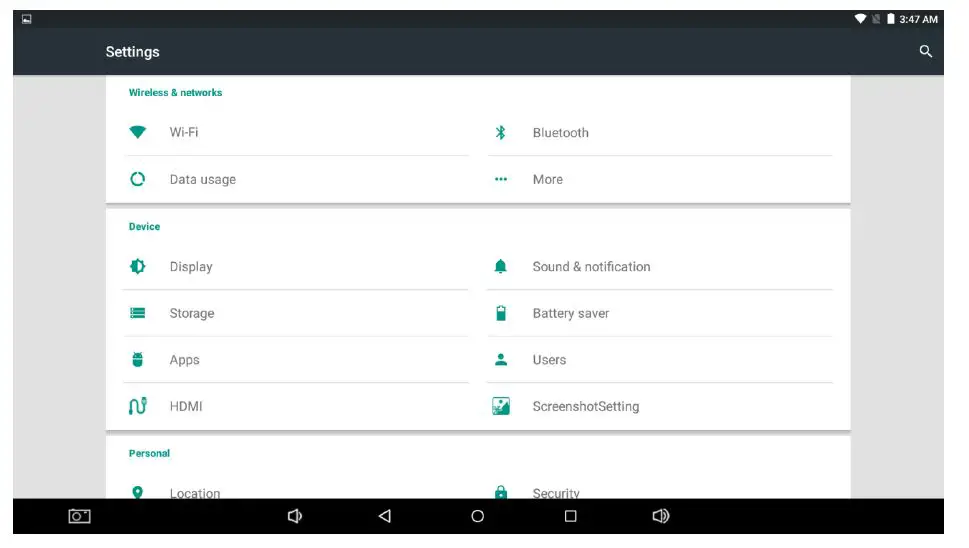
Task: Open search in Settings
Action: tap(925, 51)
